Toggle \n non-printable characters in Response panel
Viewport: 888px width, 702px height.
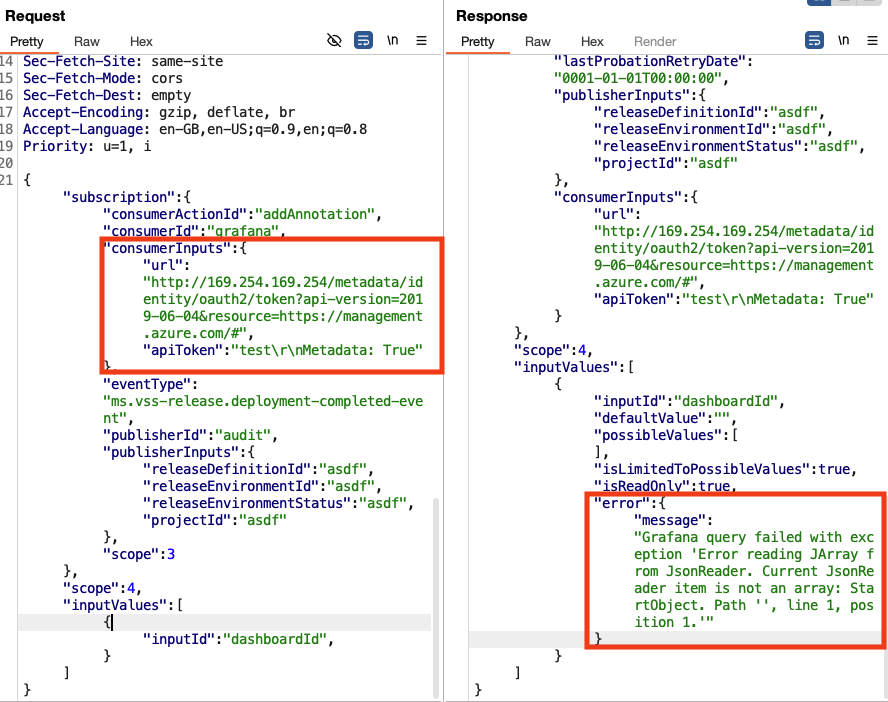(844, 41)
